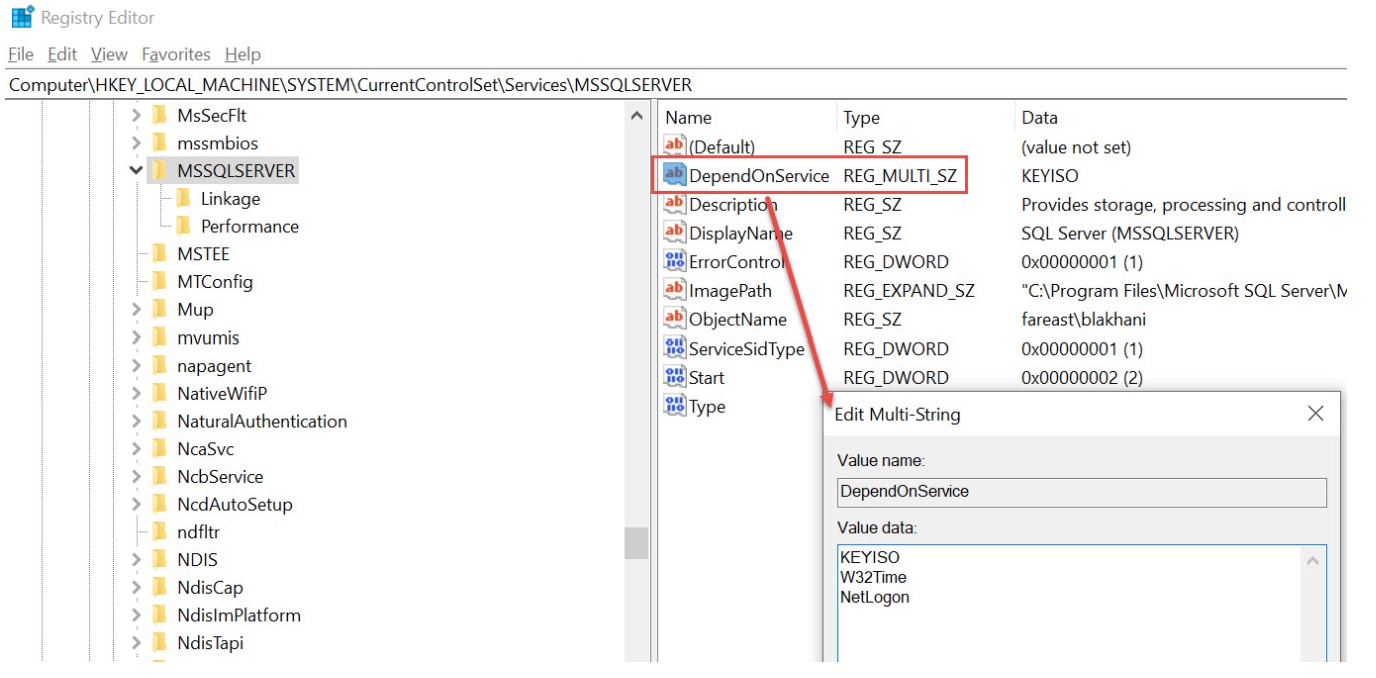The image size is (1376, 678).
Task: Expand the MsSecFlt tree node
Action: point(136,115)
